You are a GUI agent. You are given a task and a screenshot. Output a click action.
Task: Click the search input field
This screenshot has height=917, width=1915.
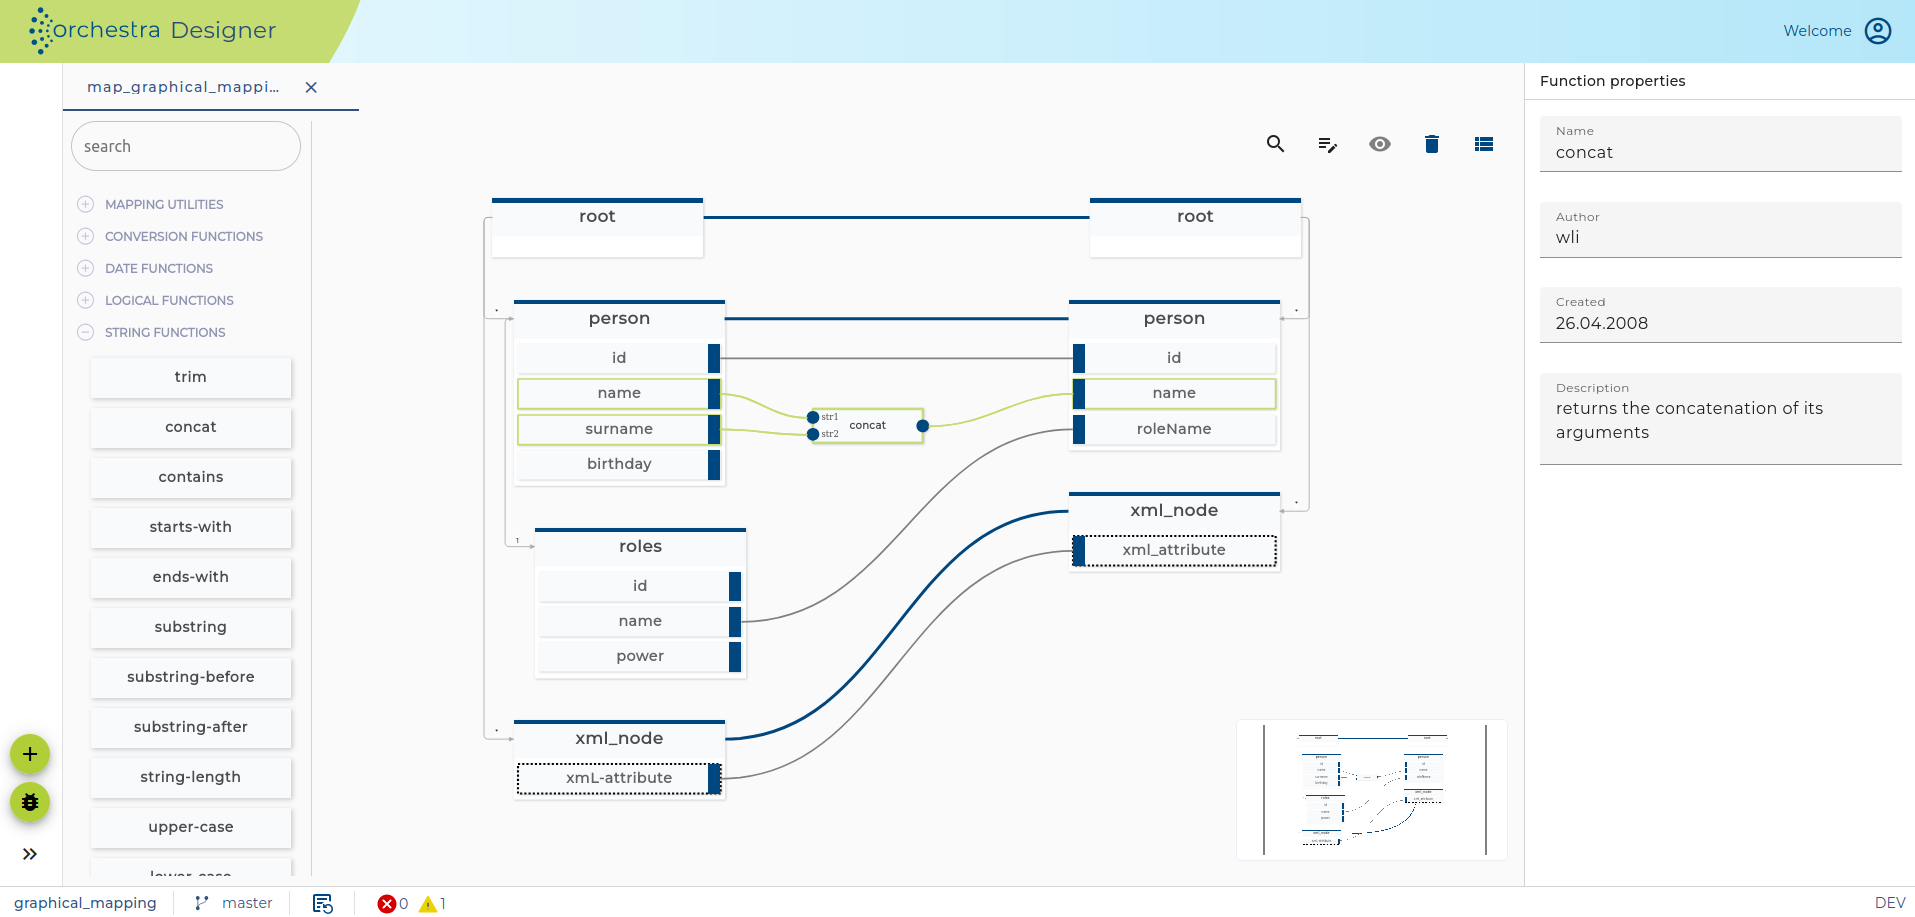point(186,146)
